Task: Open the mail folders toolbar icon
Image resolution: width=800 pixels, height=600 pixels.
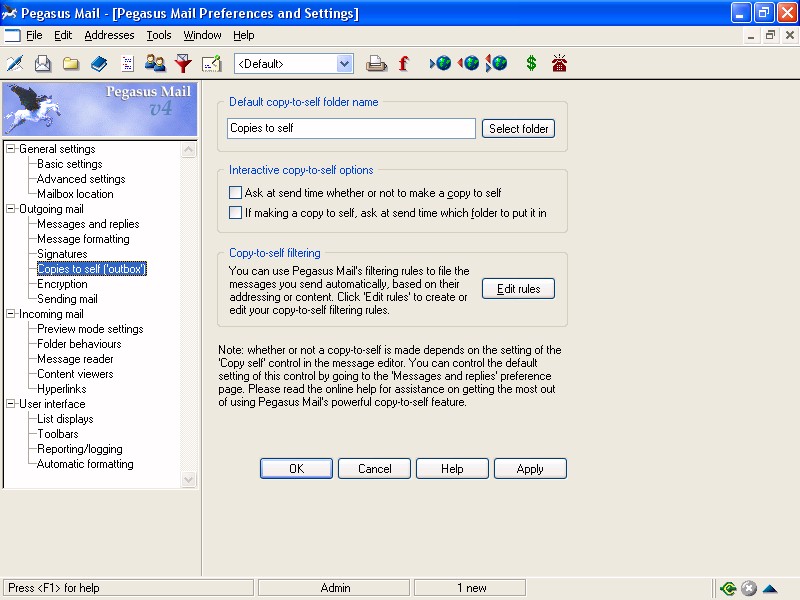Action: tap(71, 64)
